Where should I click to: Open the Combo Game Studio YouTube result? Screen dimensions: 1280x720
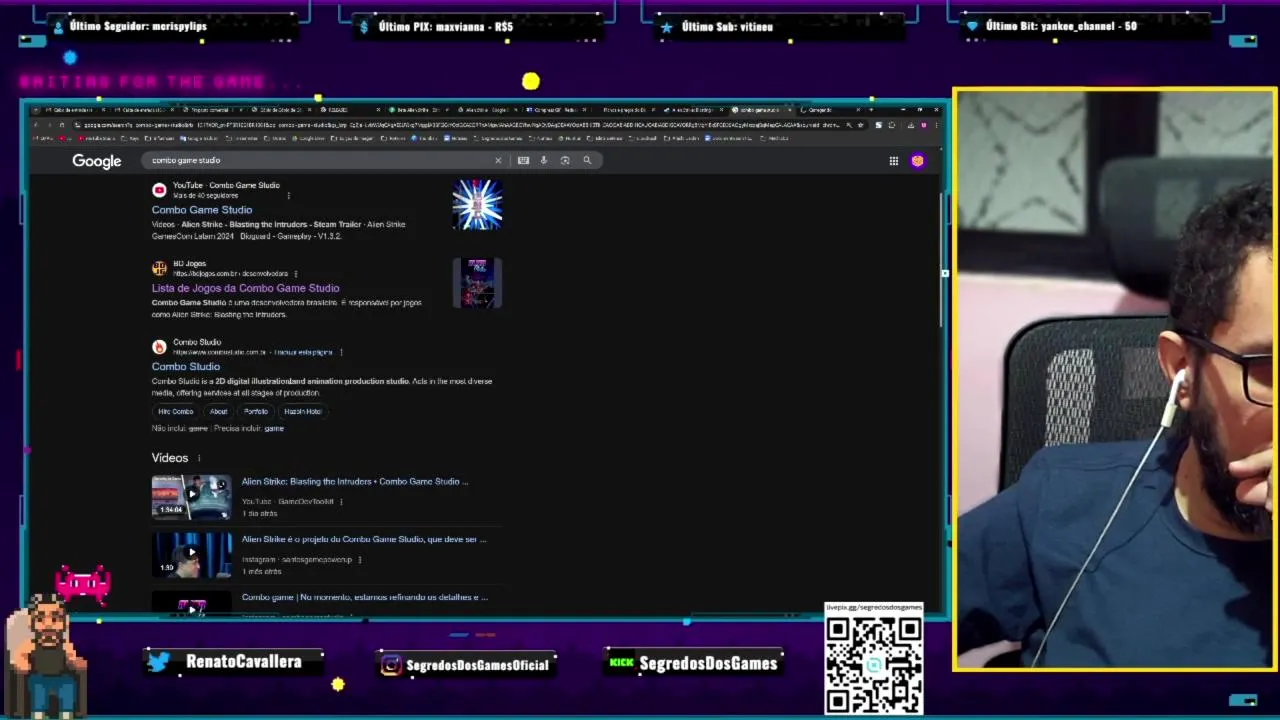click(x=202, y=210)
